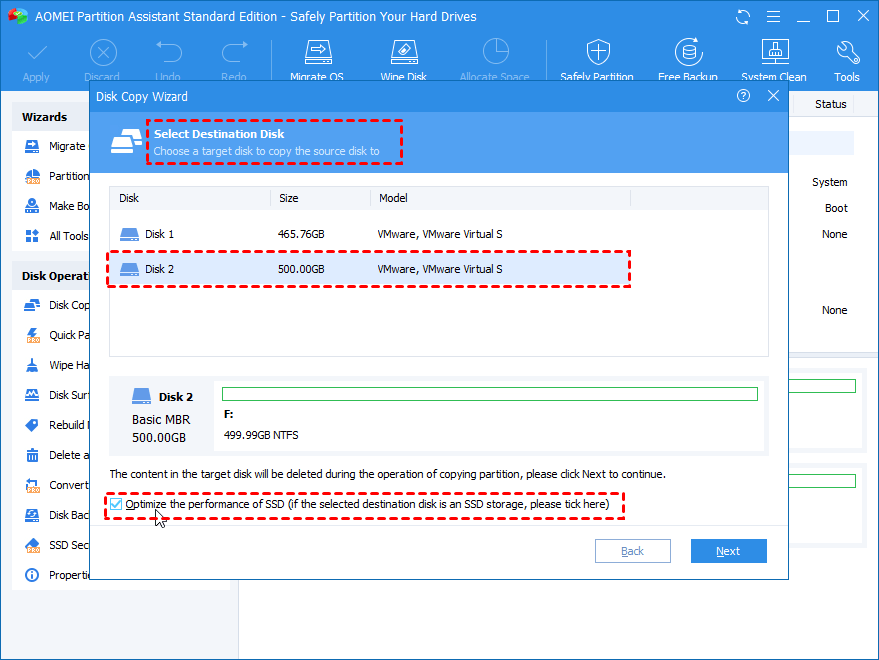Click the Partition wizard sidebar icon
This screenshot has height=660, width=879.
click(33, 176)
